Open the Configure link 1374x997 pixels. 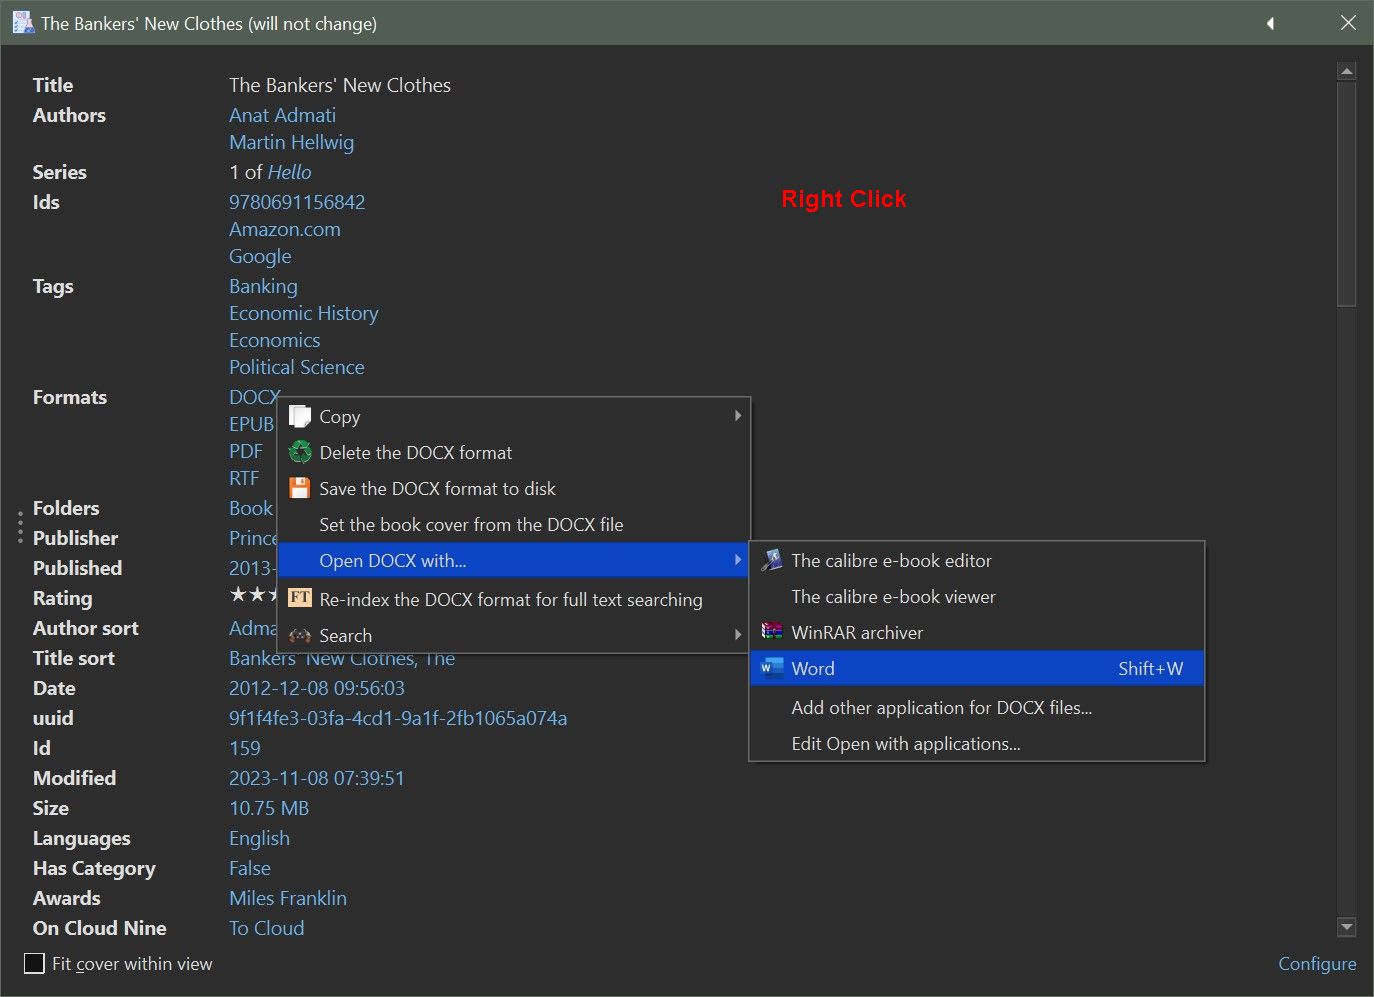coord(1317,963)
